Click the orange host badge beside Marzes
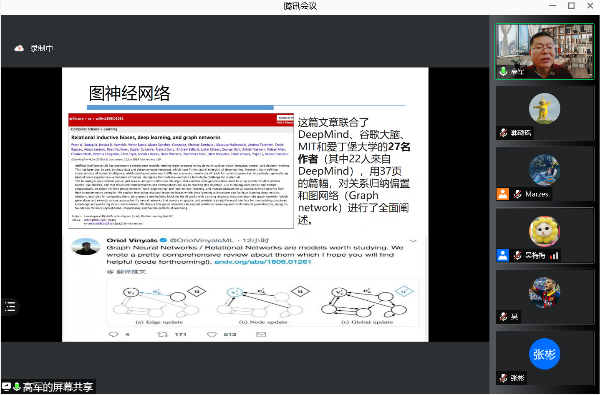Screen dimensions: 600x395 pyautogui.click(x=503, y=194)
